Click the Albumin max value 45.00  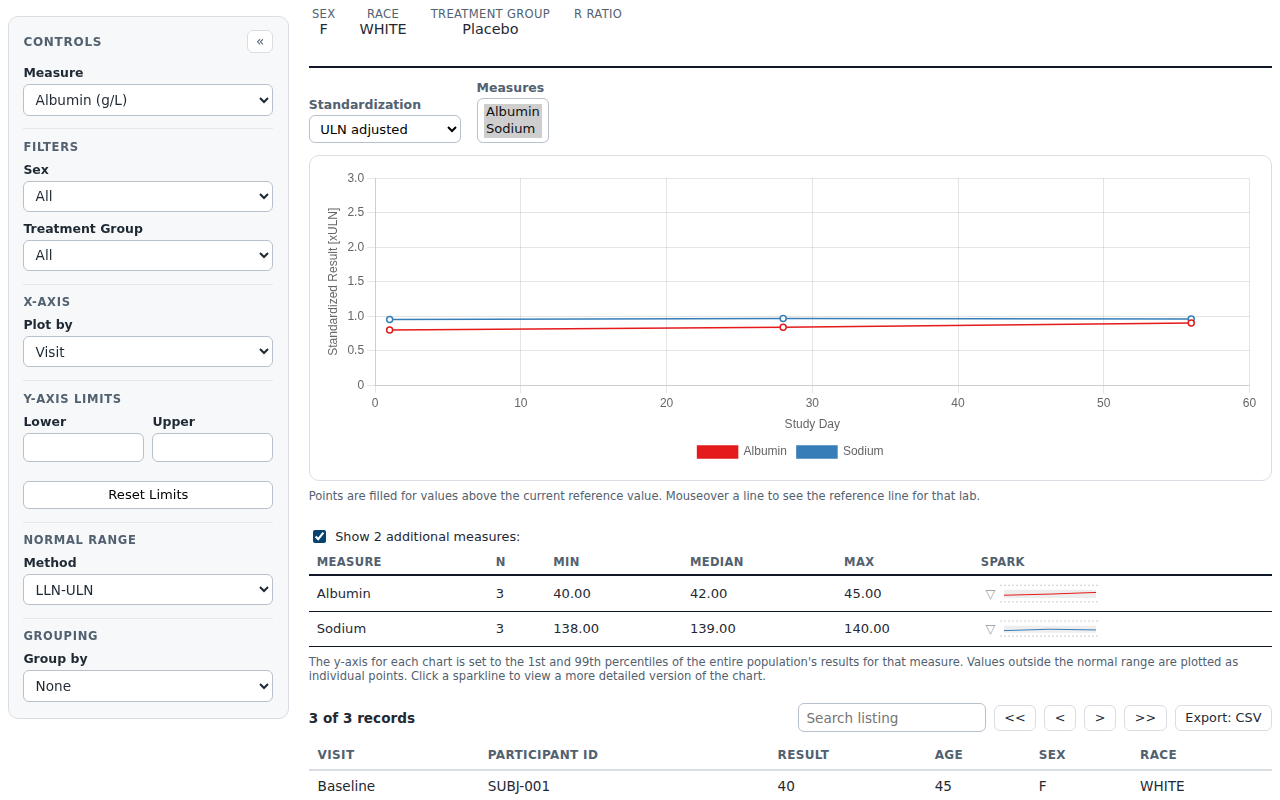click(x=863, y=594)
